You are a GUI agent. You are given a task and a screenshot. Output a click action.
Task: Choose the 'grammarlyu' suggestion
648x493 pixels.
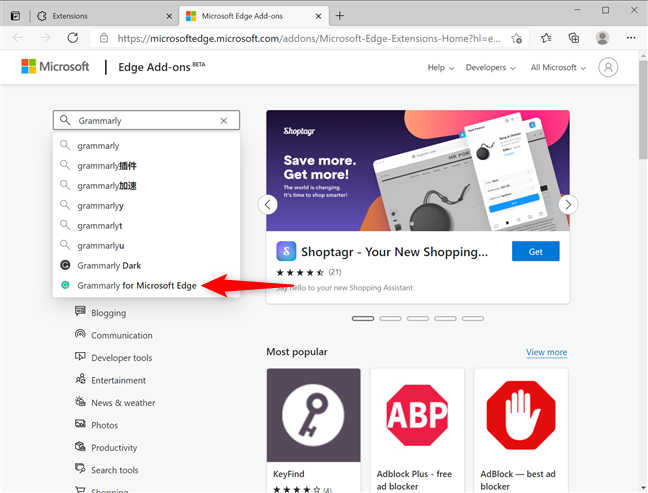coord(146,245)
